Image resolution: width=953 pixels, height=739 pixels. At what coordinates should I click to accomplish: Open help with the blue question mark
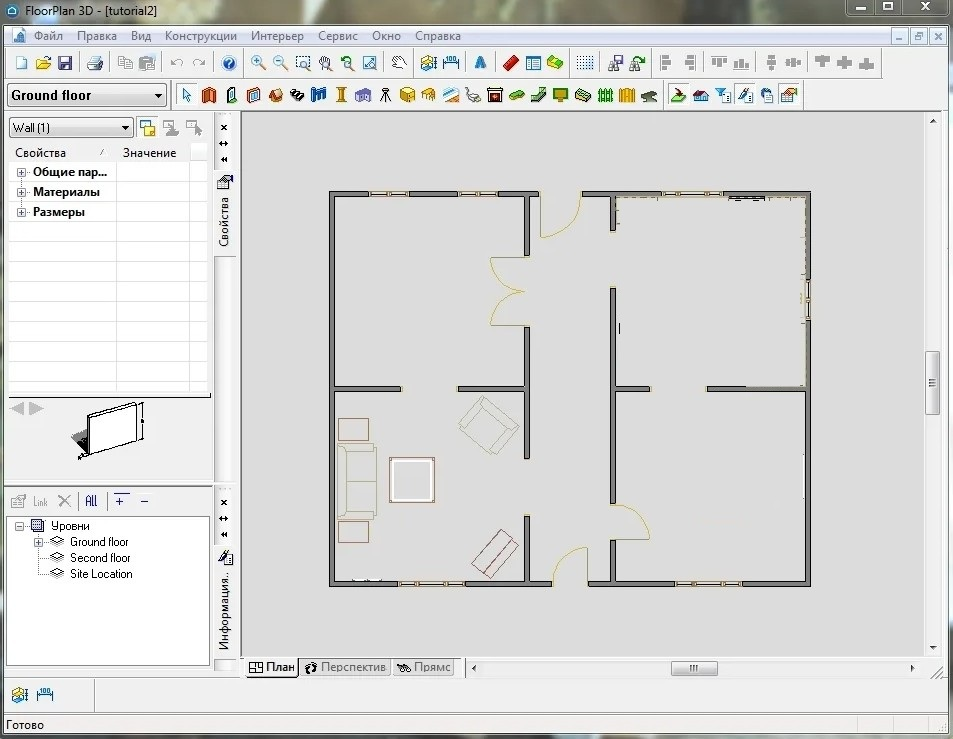coord(229,63)
